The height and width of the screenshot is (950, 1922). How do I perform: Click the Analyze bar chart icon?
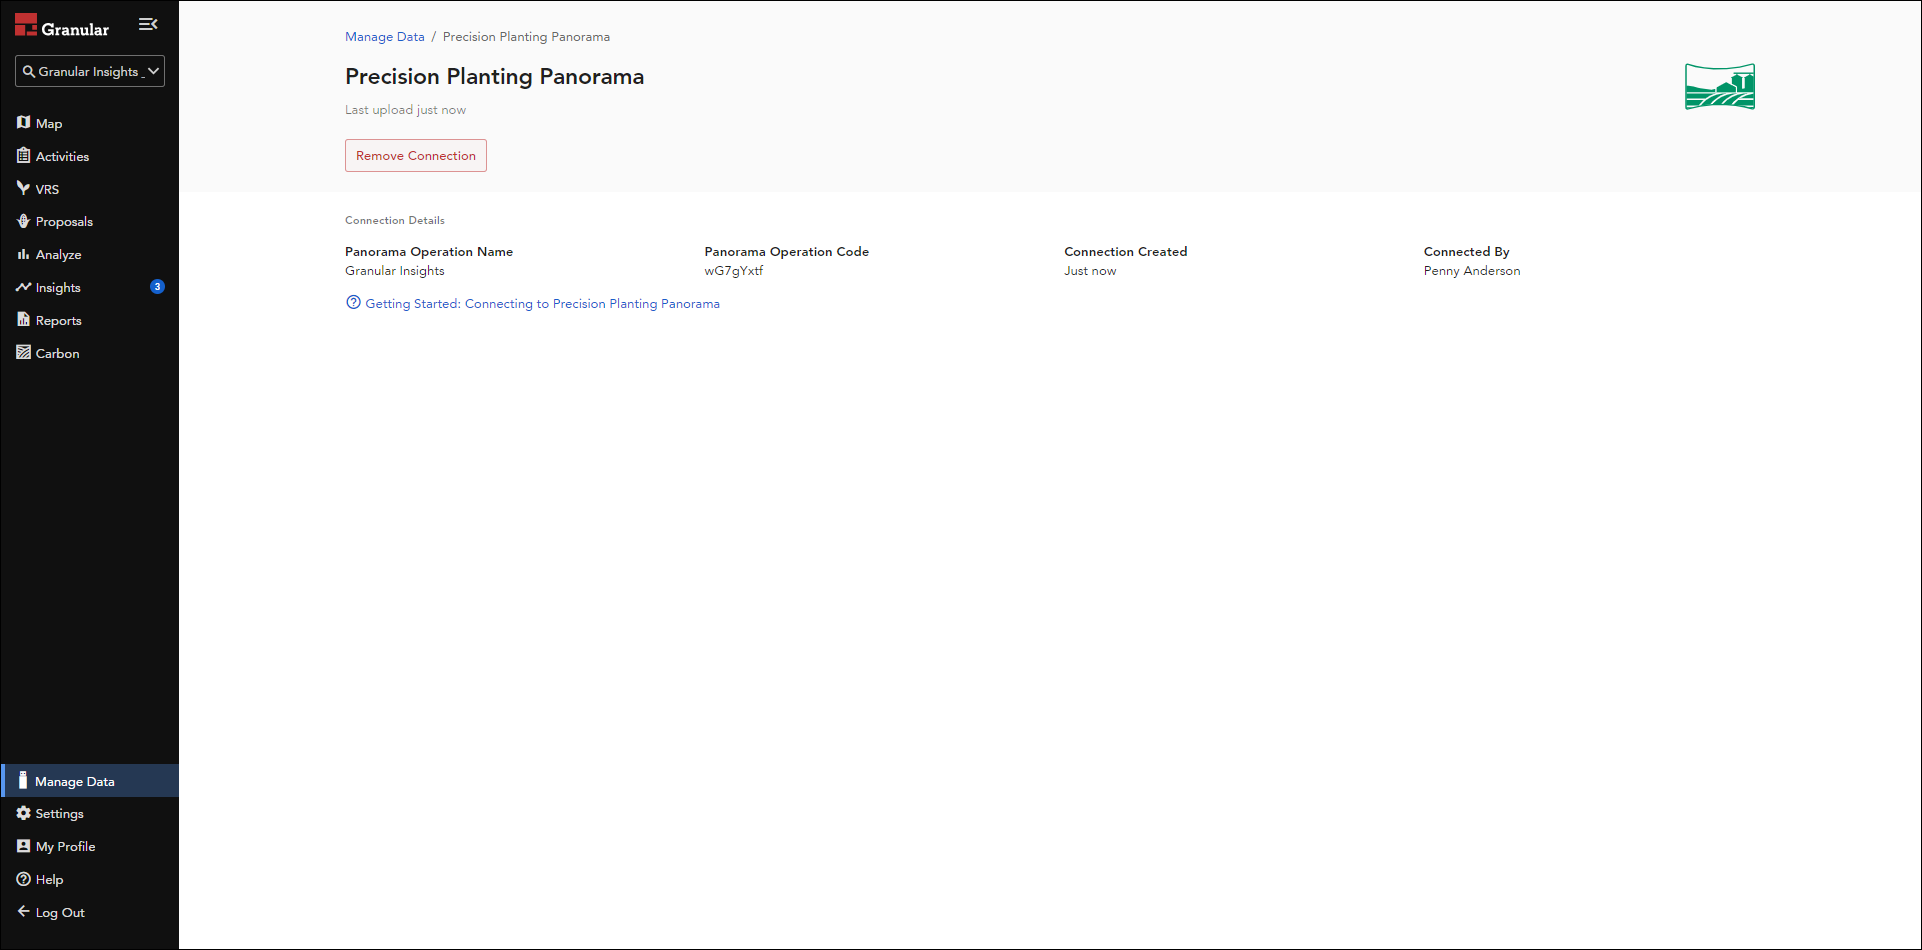tap(23, 254)
